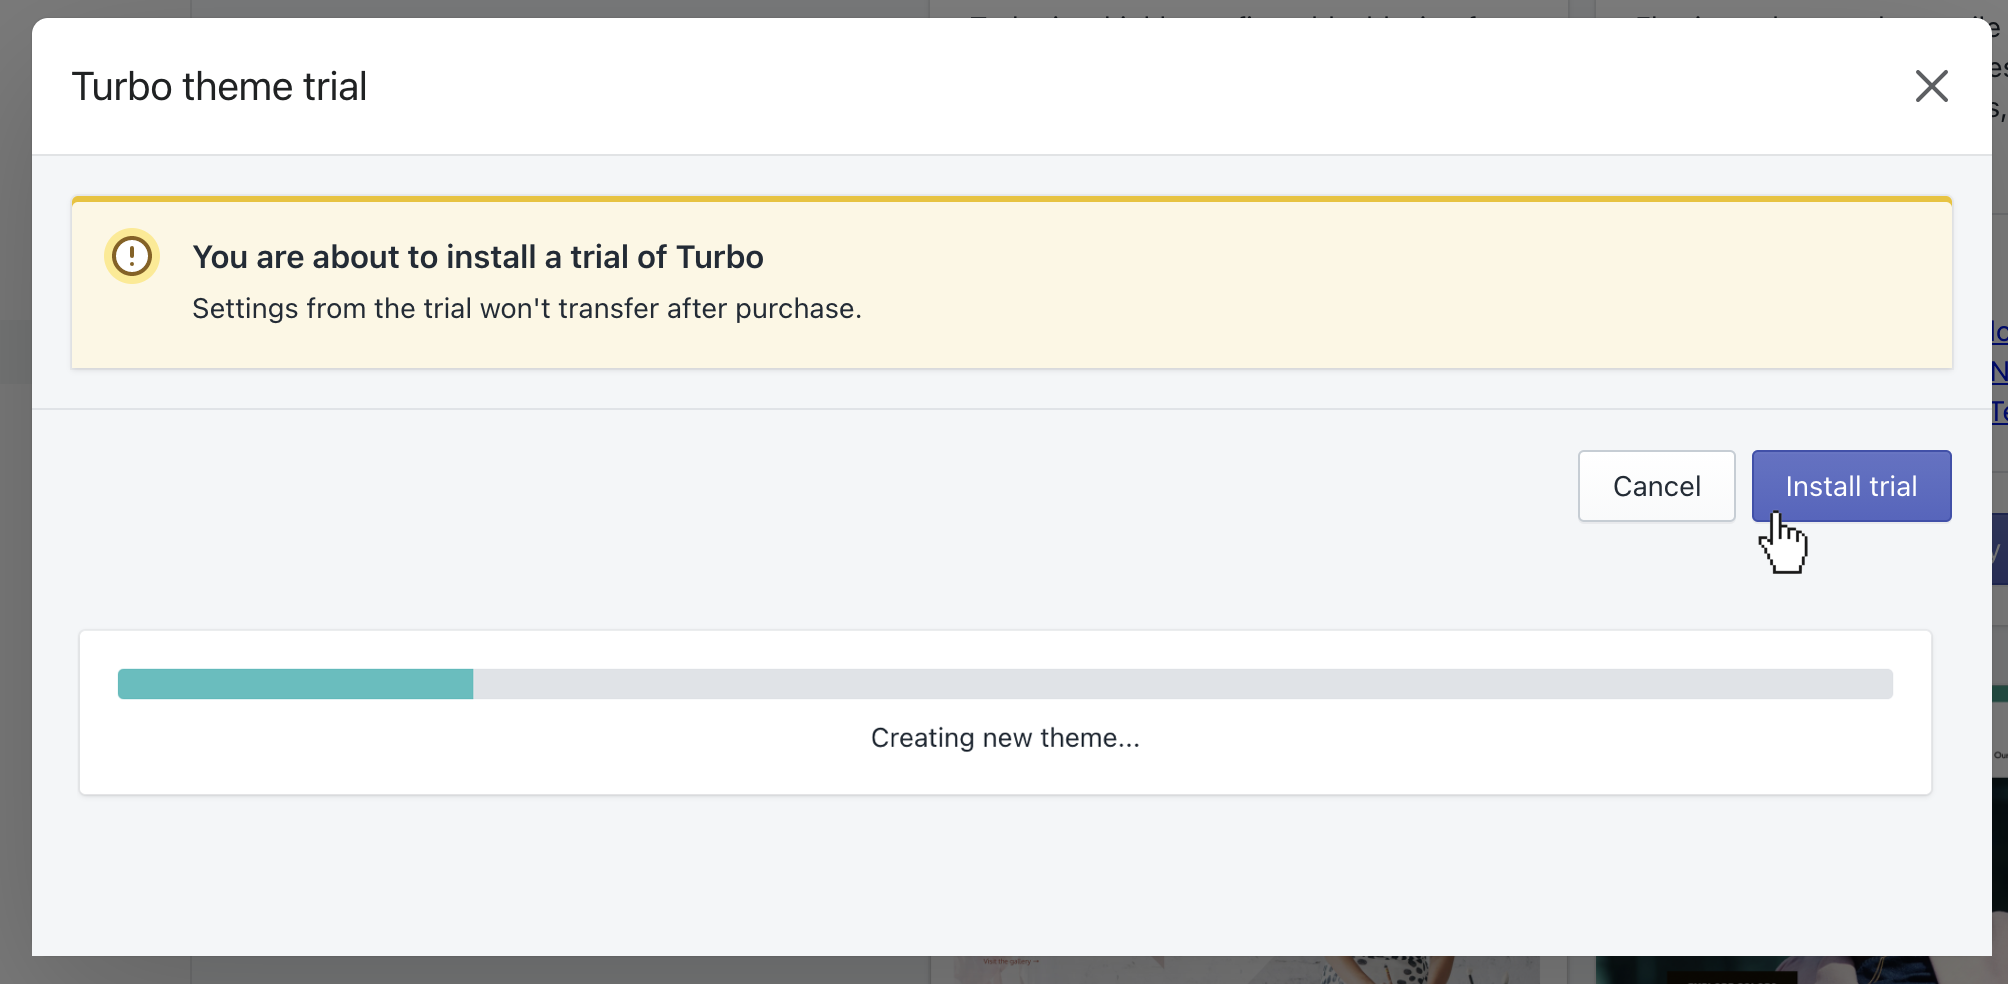
Task: Select the settings transfer warning text
Action: [x=527, y=308]
